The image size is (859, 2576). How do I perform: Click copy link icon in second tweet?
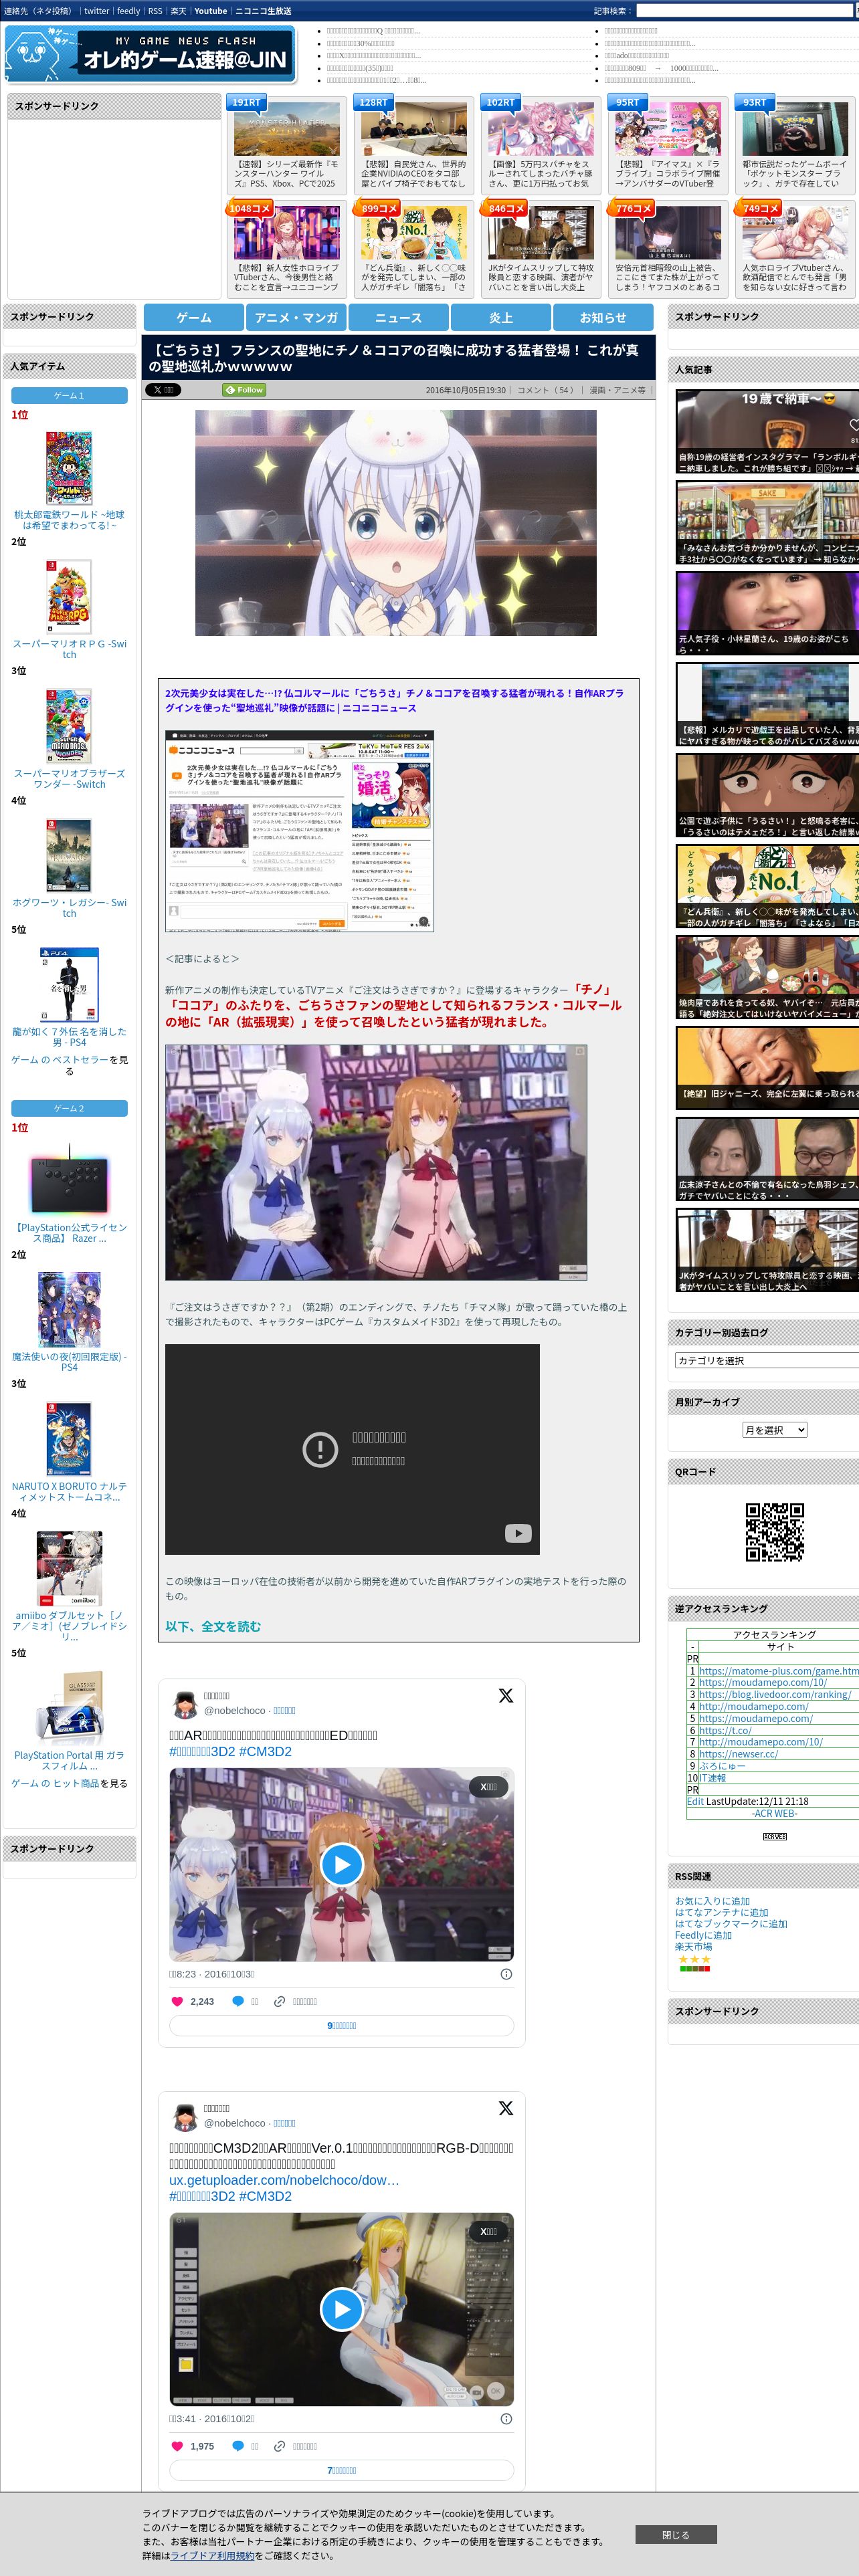tap(280, 2446)
